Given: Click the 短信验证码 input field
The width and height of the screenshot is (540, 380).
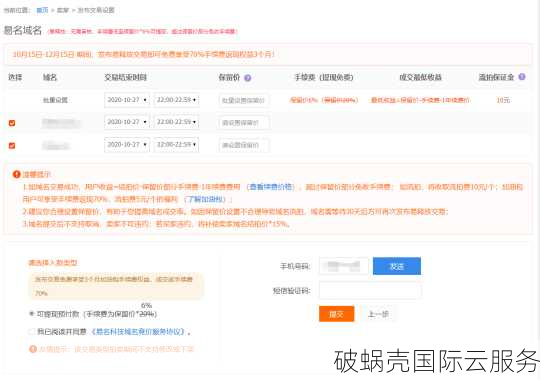Looking at the screenshot, I should [x=370, y=290].
